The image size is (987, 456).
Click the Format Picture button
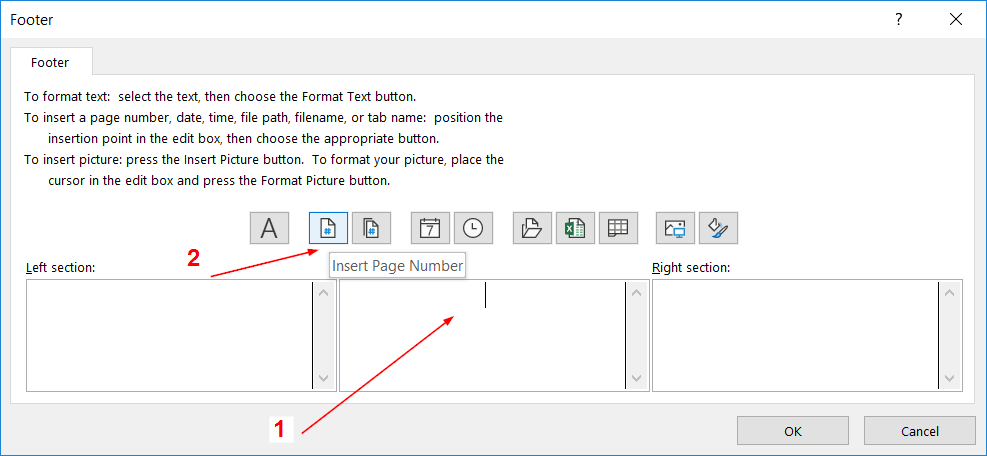click(x=718, y=228)
